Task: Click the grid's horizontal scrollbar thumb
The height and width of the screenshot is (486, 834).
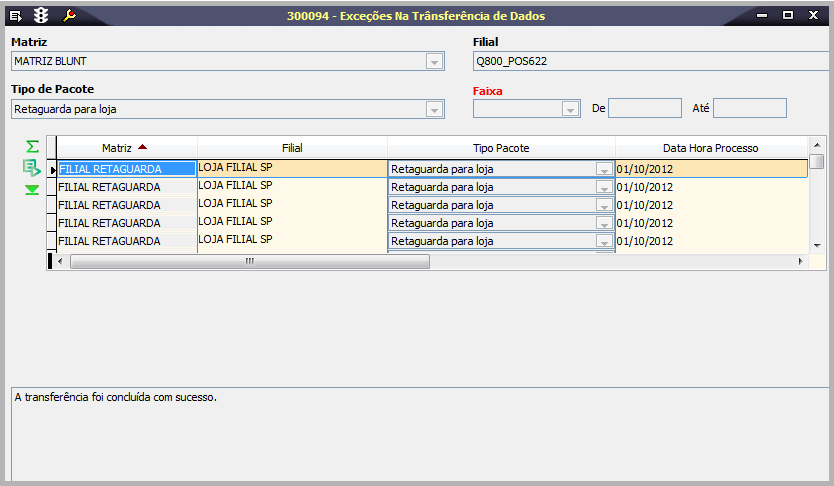Action: click(250, 261)
